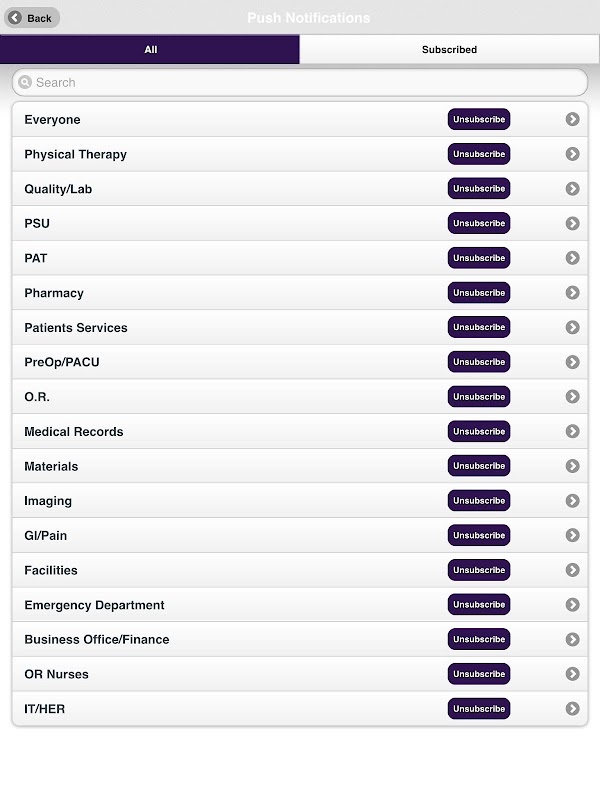This screenshot has width=600, height=800.
Task: Unsubscribe from Patients Services
Action: click(479, 328)
